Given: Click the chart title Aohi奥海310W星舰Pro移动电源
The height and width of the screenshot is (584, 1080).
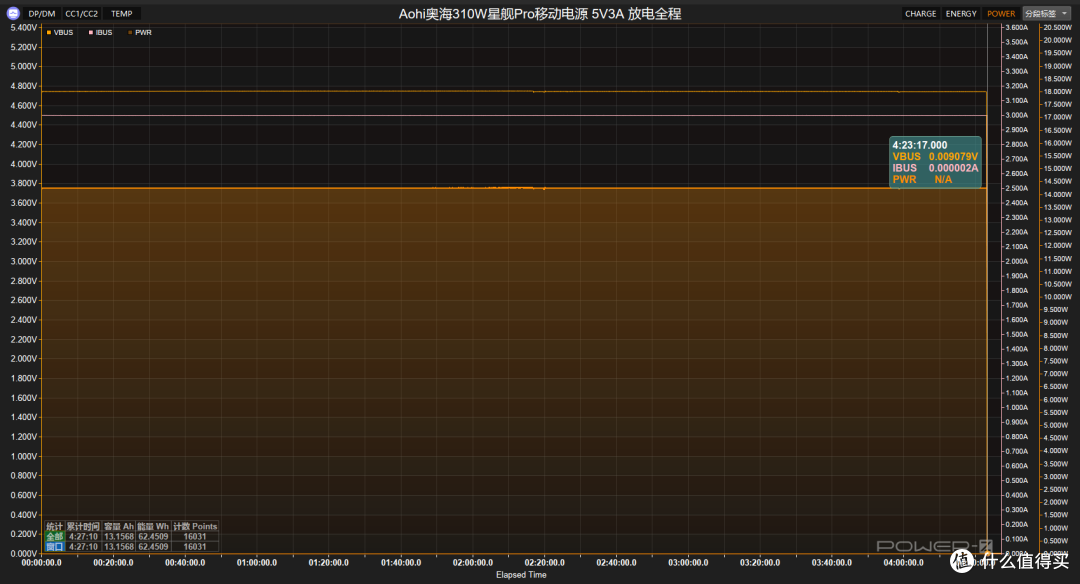Looking at the screenshot, I should pos(492,14).
